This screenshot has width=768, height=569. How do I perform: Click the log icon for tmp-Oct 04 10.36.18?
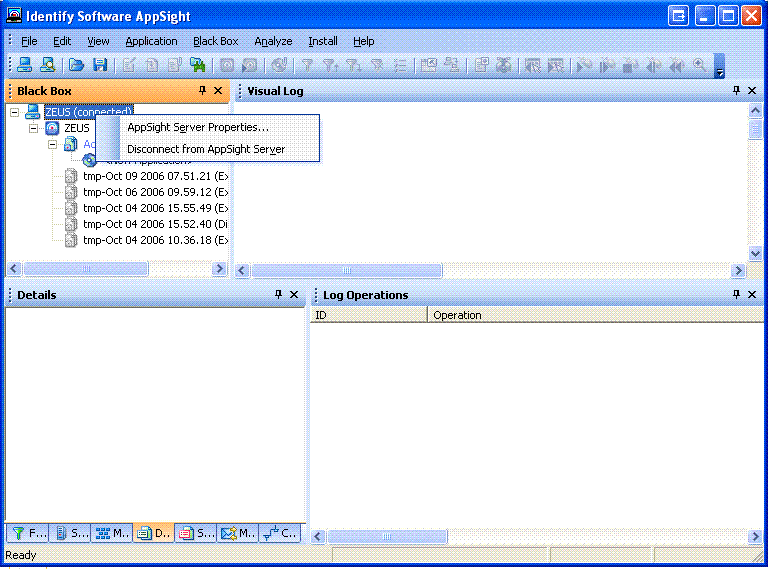72,240
